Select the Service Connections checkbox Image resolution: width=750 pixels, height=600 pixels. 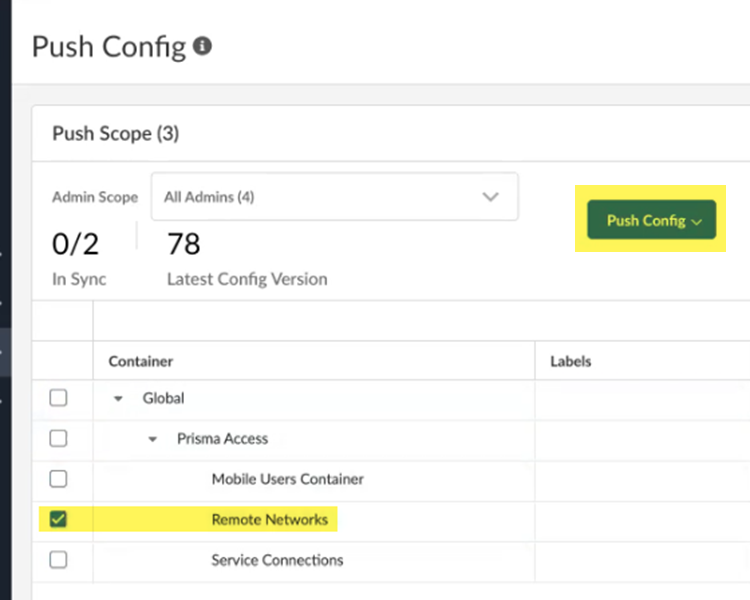[x=58, y=560]
